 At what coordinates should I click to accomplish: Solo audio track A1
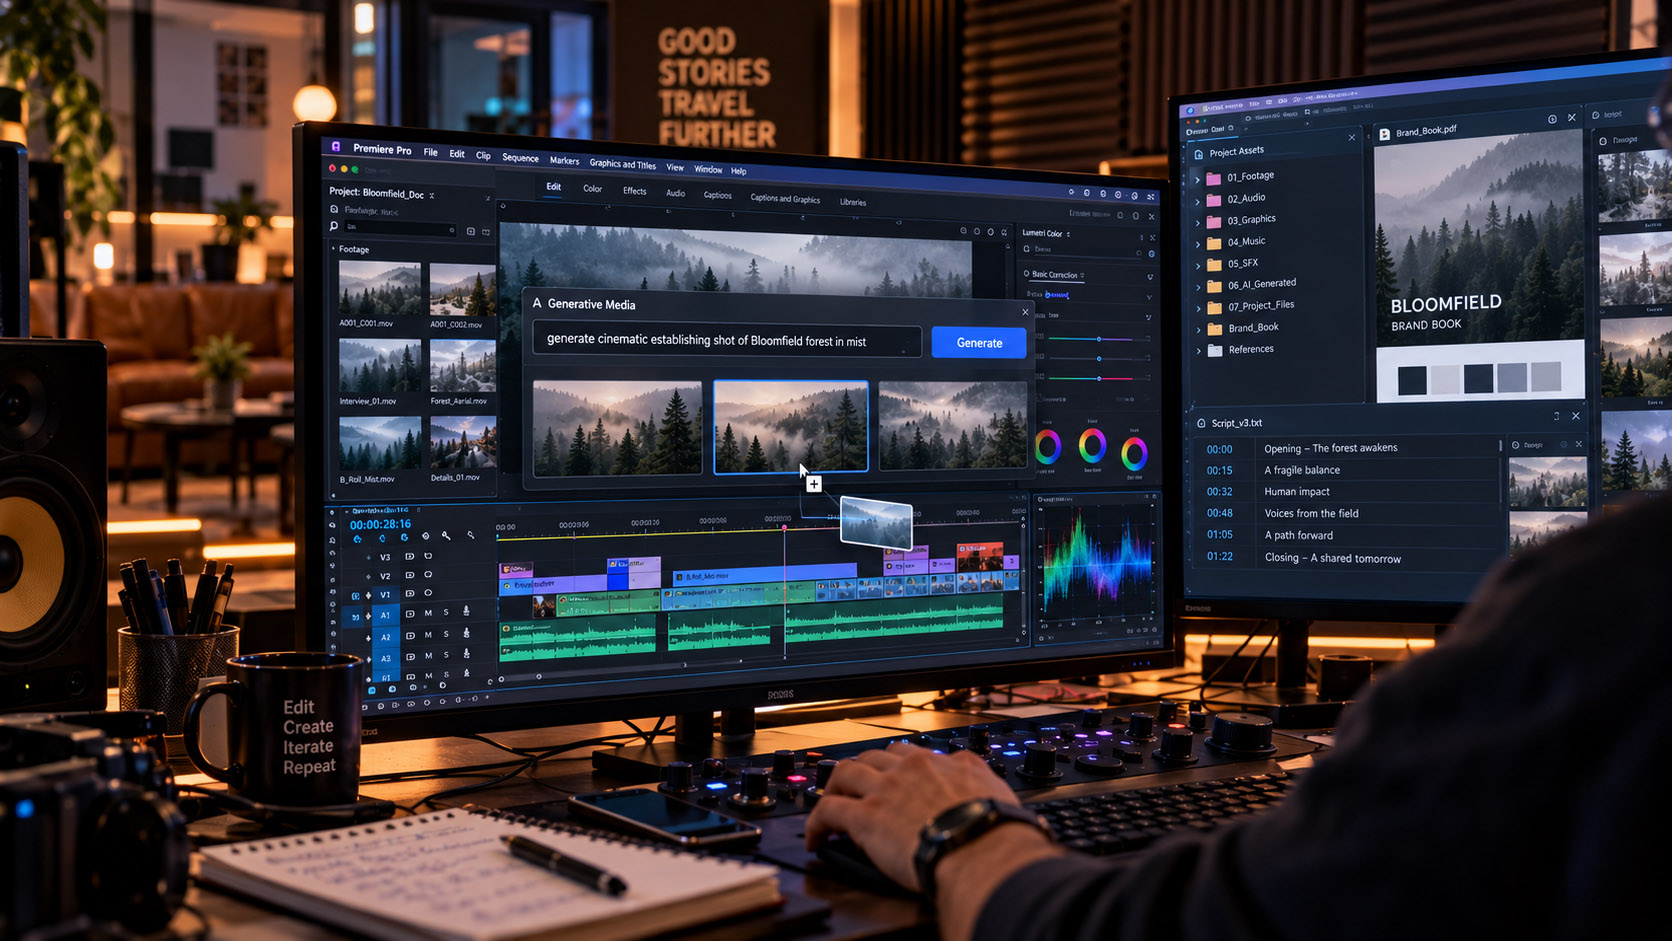tap(446, 612)
